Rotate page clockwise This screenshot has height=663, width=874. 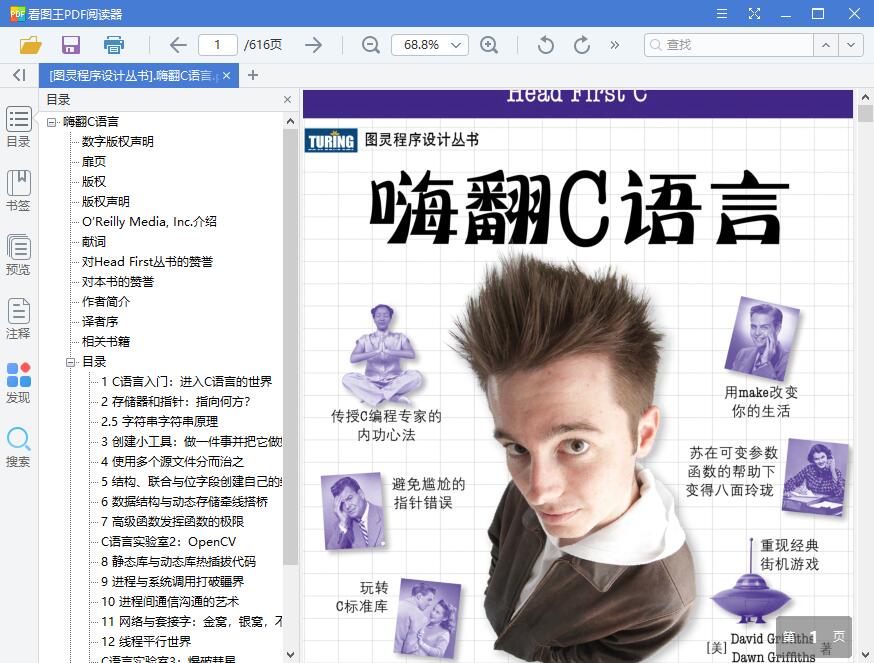(x=582, y=45)
